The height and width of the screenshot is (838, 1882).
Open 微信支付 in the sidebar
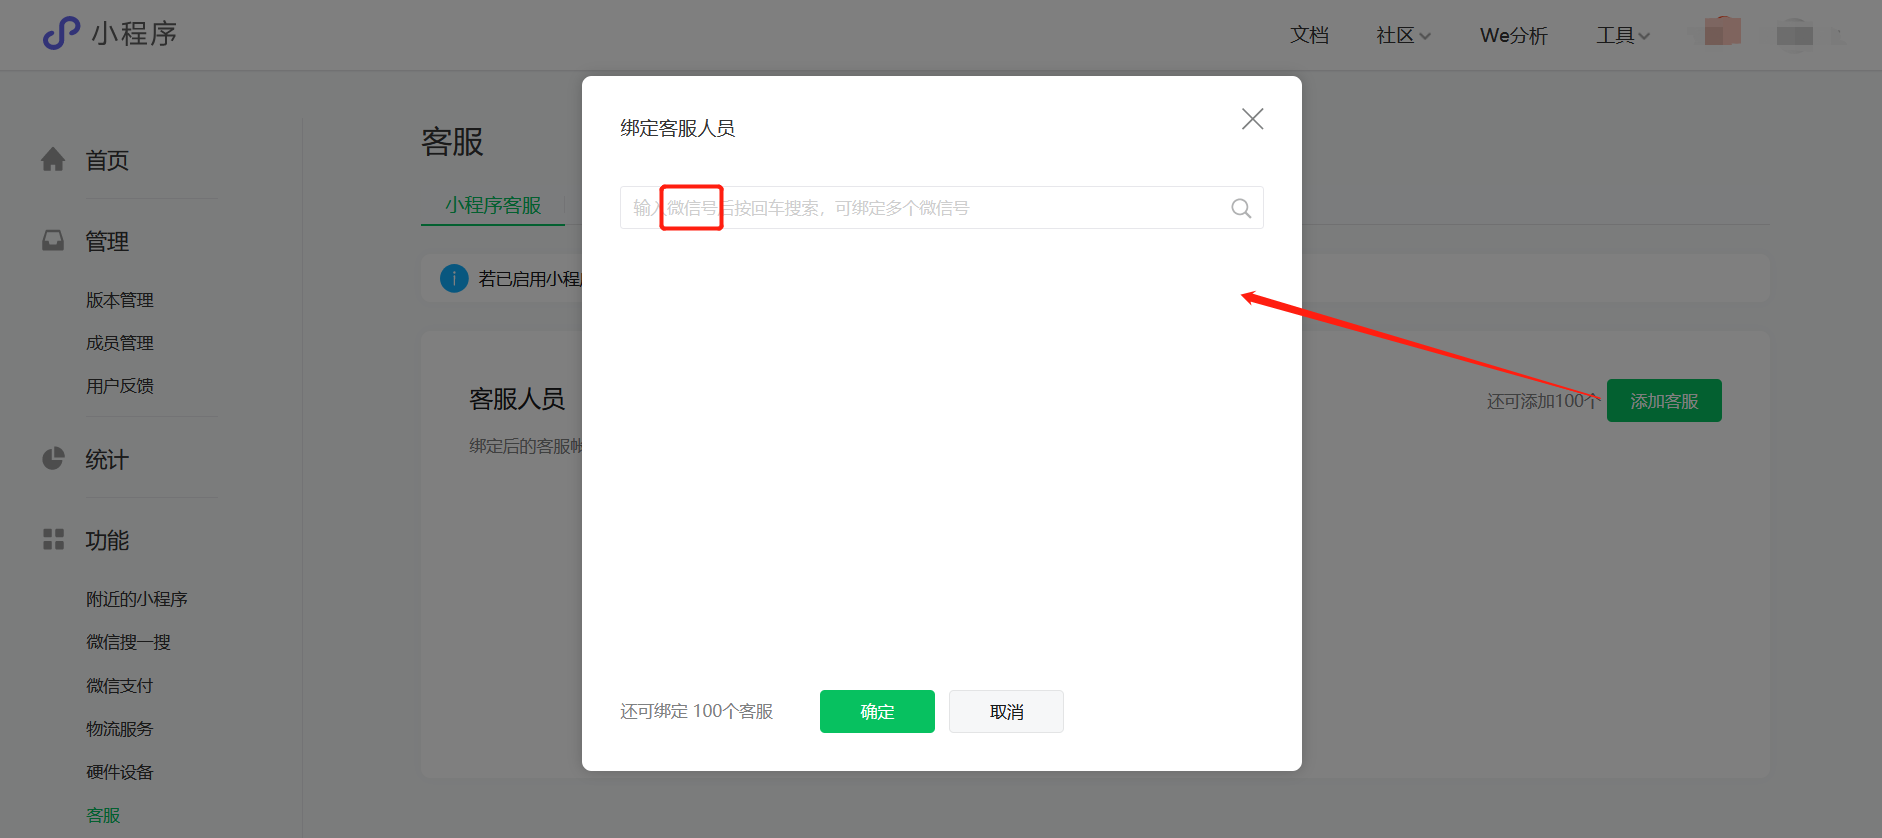(120, 686)
